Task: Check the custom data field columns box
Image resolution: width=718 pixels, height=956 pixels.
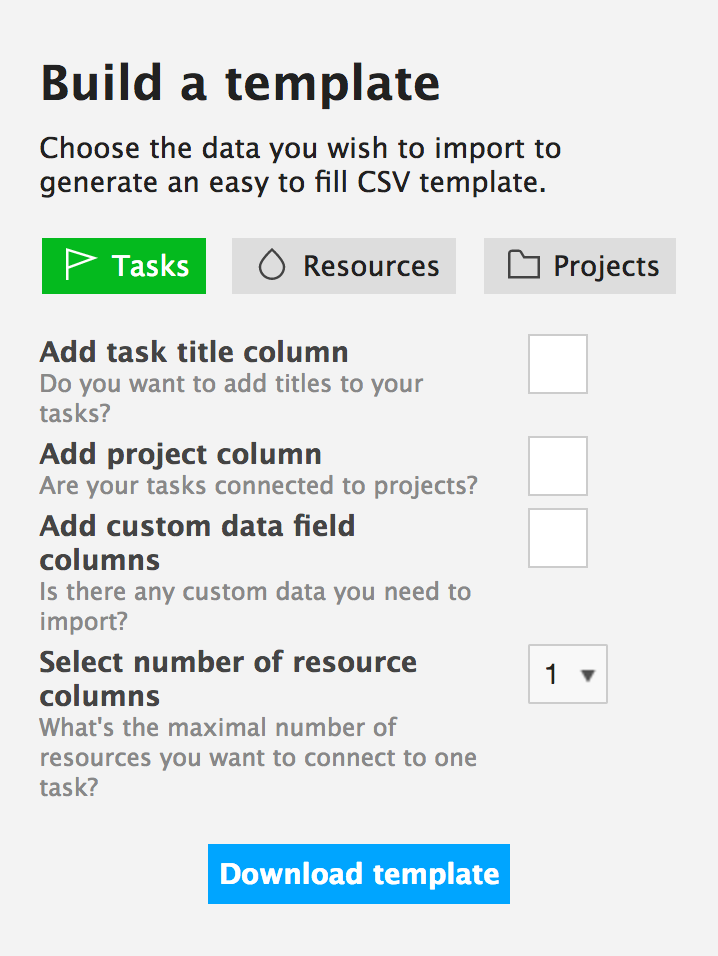Action: 558,538
